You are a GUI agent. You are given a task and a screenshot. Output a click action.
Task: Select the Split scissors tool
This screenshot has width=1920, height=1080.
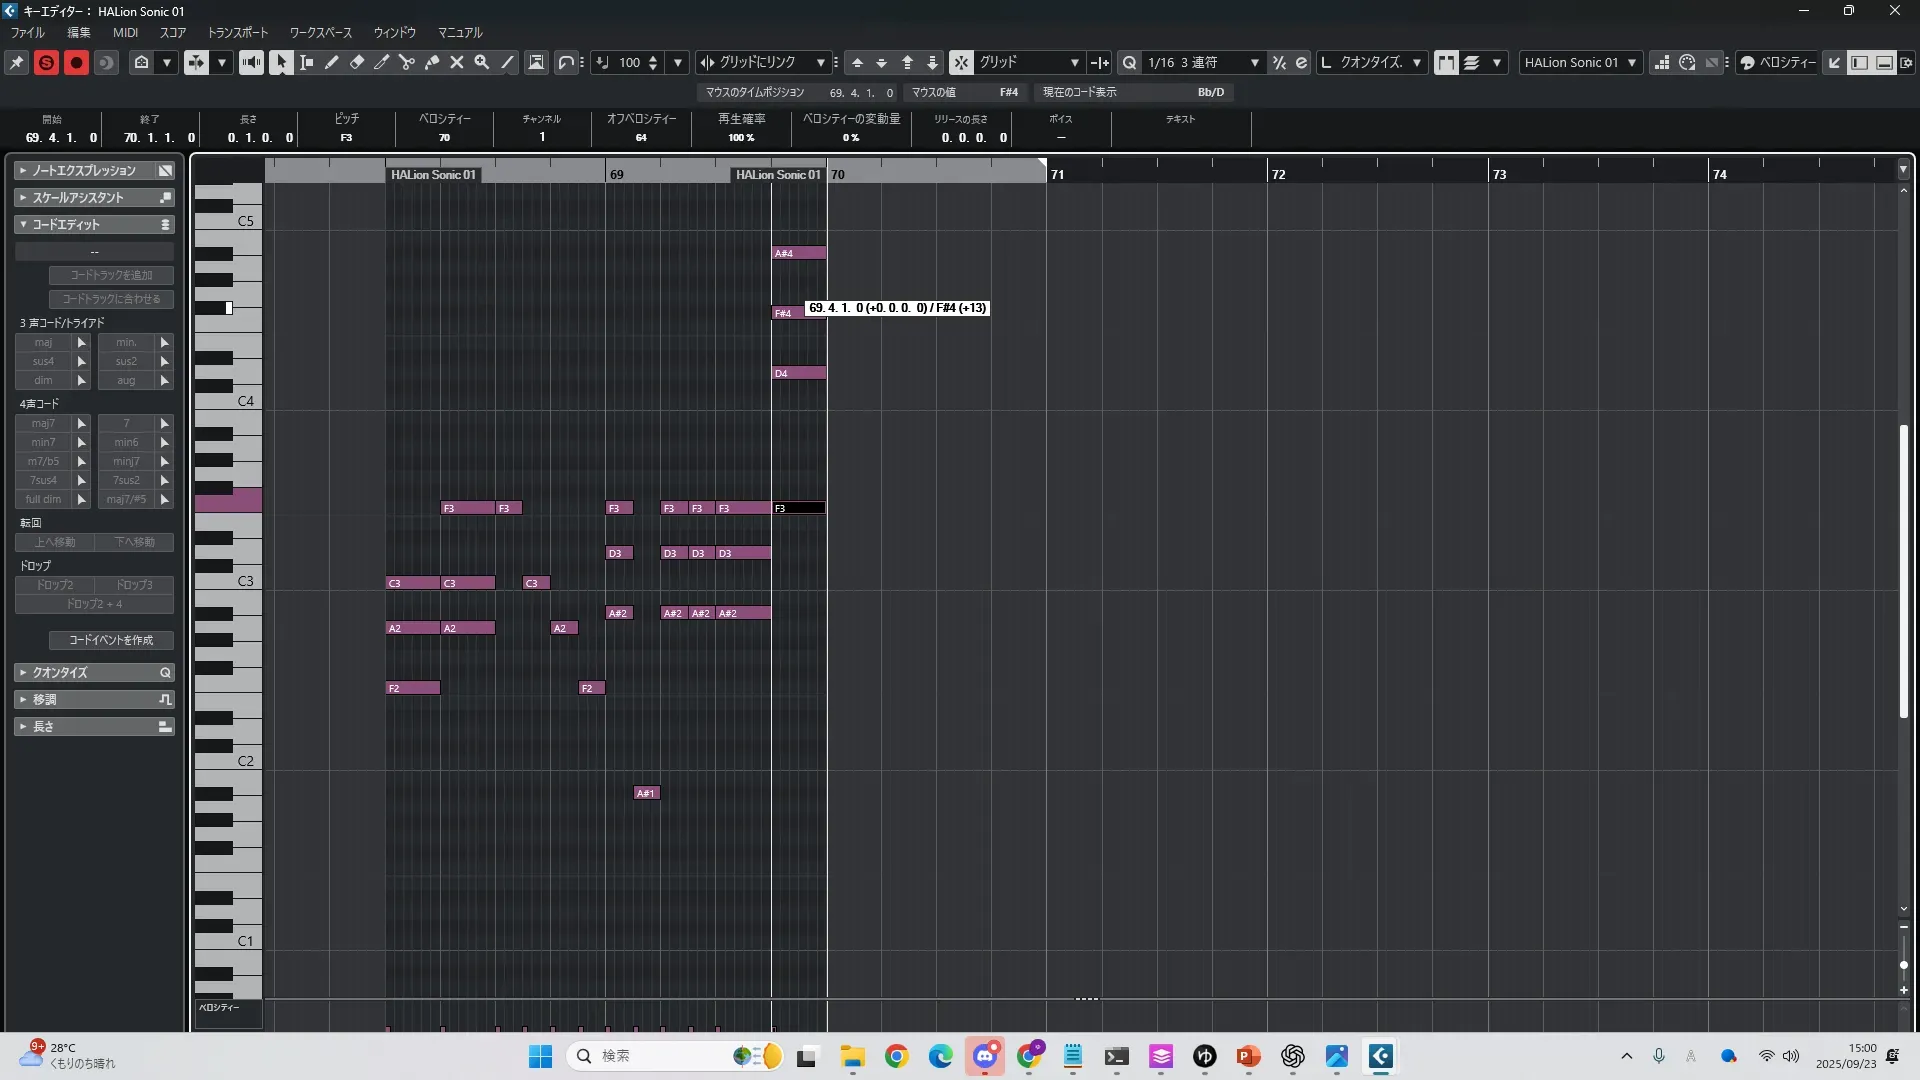407,62
